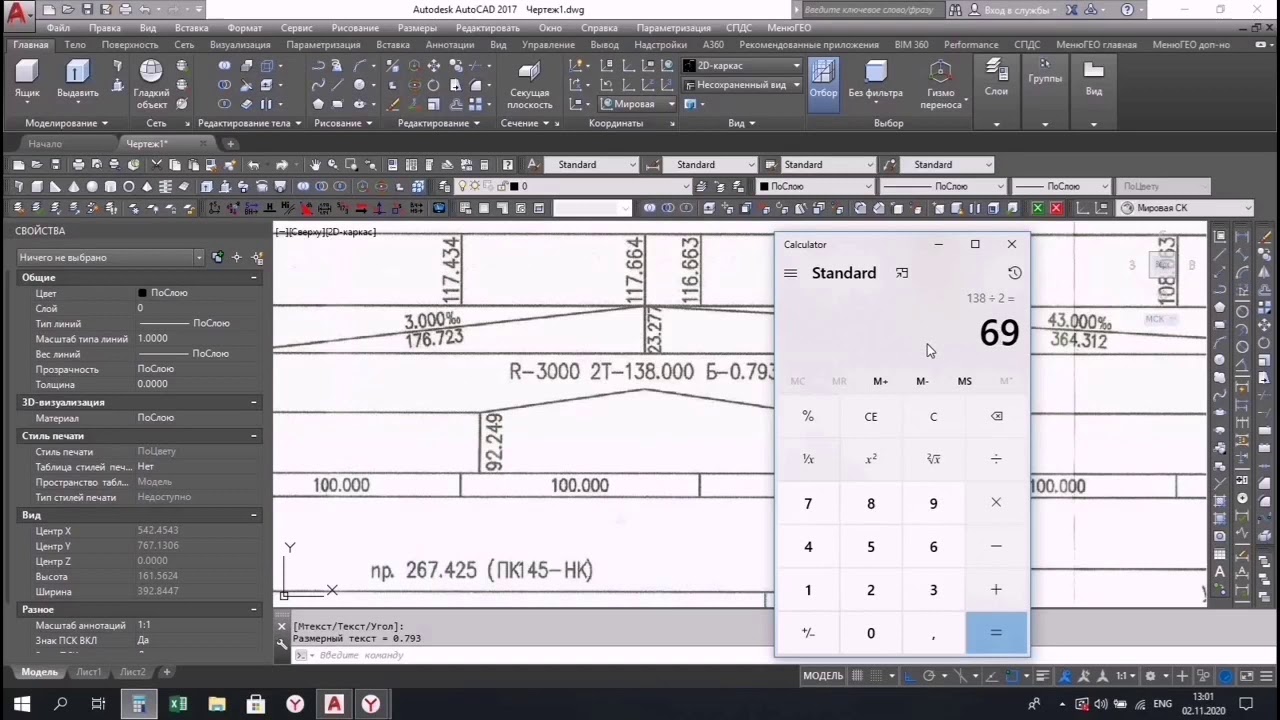
Task: Click the Save icon in quick access toolbar
Action: tap(87, 10)
